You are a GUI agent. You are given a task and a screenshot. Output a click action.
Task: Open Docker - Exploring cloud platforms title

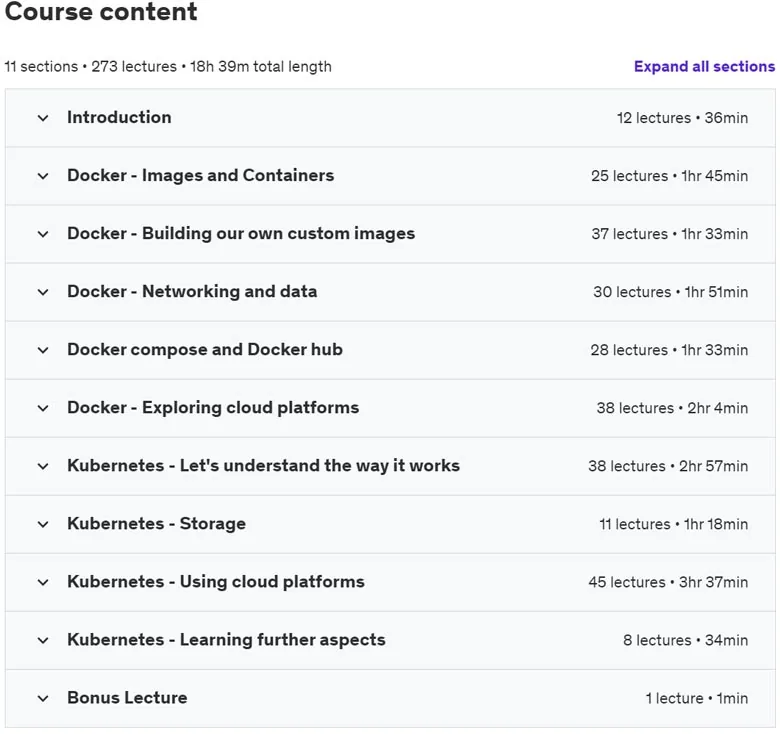[x=213, y=408]
